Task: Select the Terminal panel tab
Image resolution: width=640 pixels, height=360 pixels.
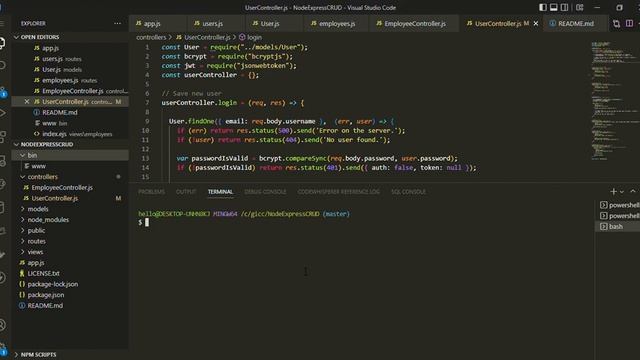Action: (x=220, y=192)
